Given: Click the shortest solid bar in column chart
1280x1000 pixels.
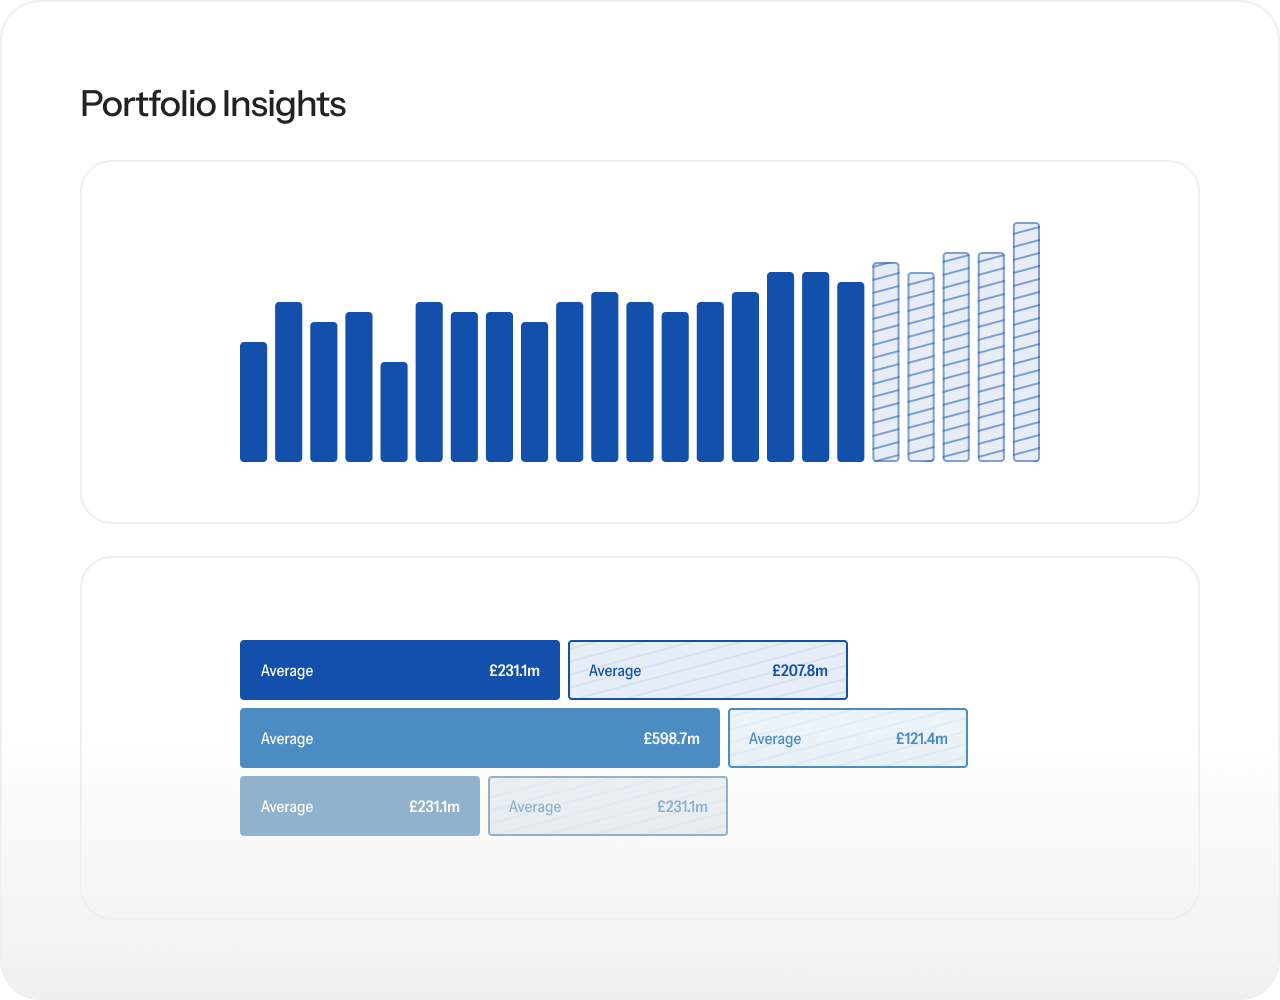Looking at the screenshot, I should 394,412.
